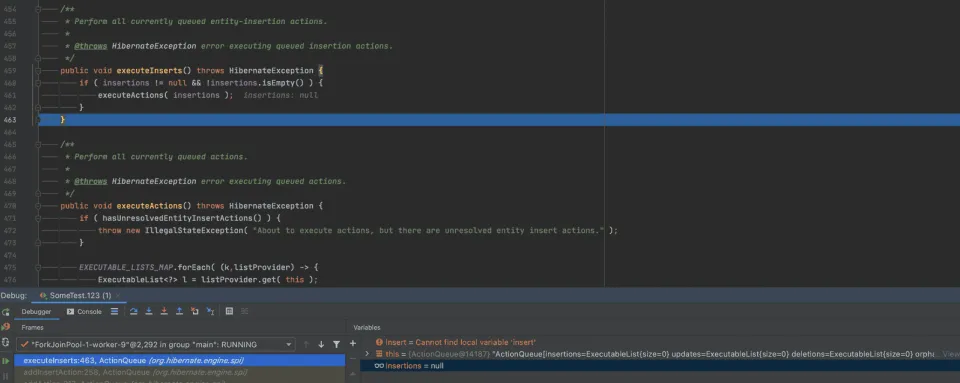The width and height of the screenshot is (960, 383).
Task: Click the Step Into icon
Action: pyautogui.click(x=149, y=311)
